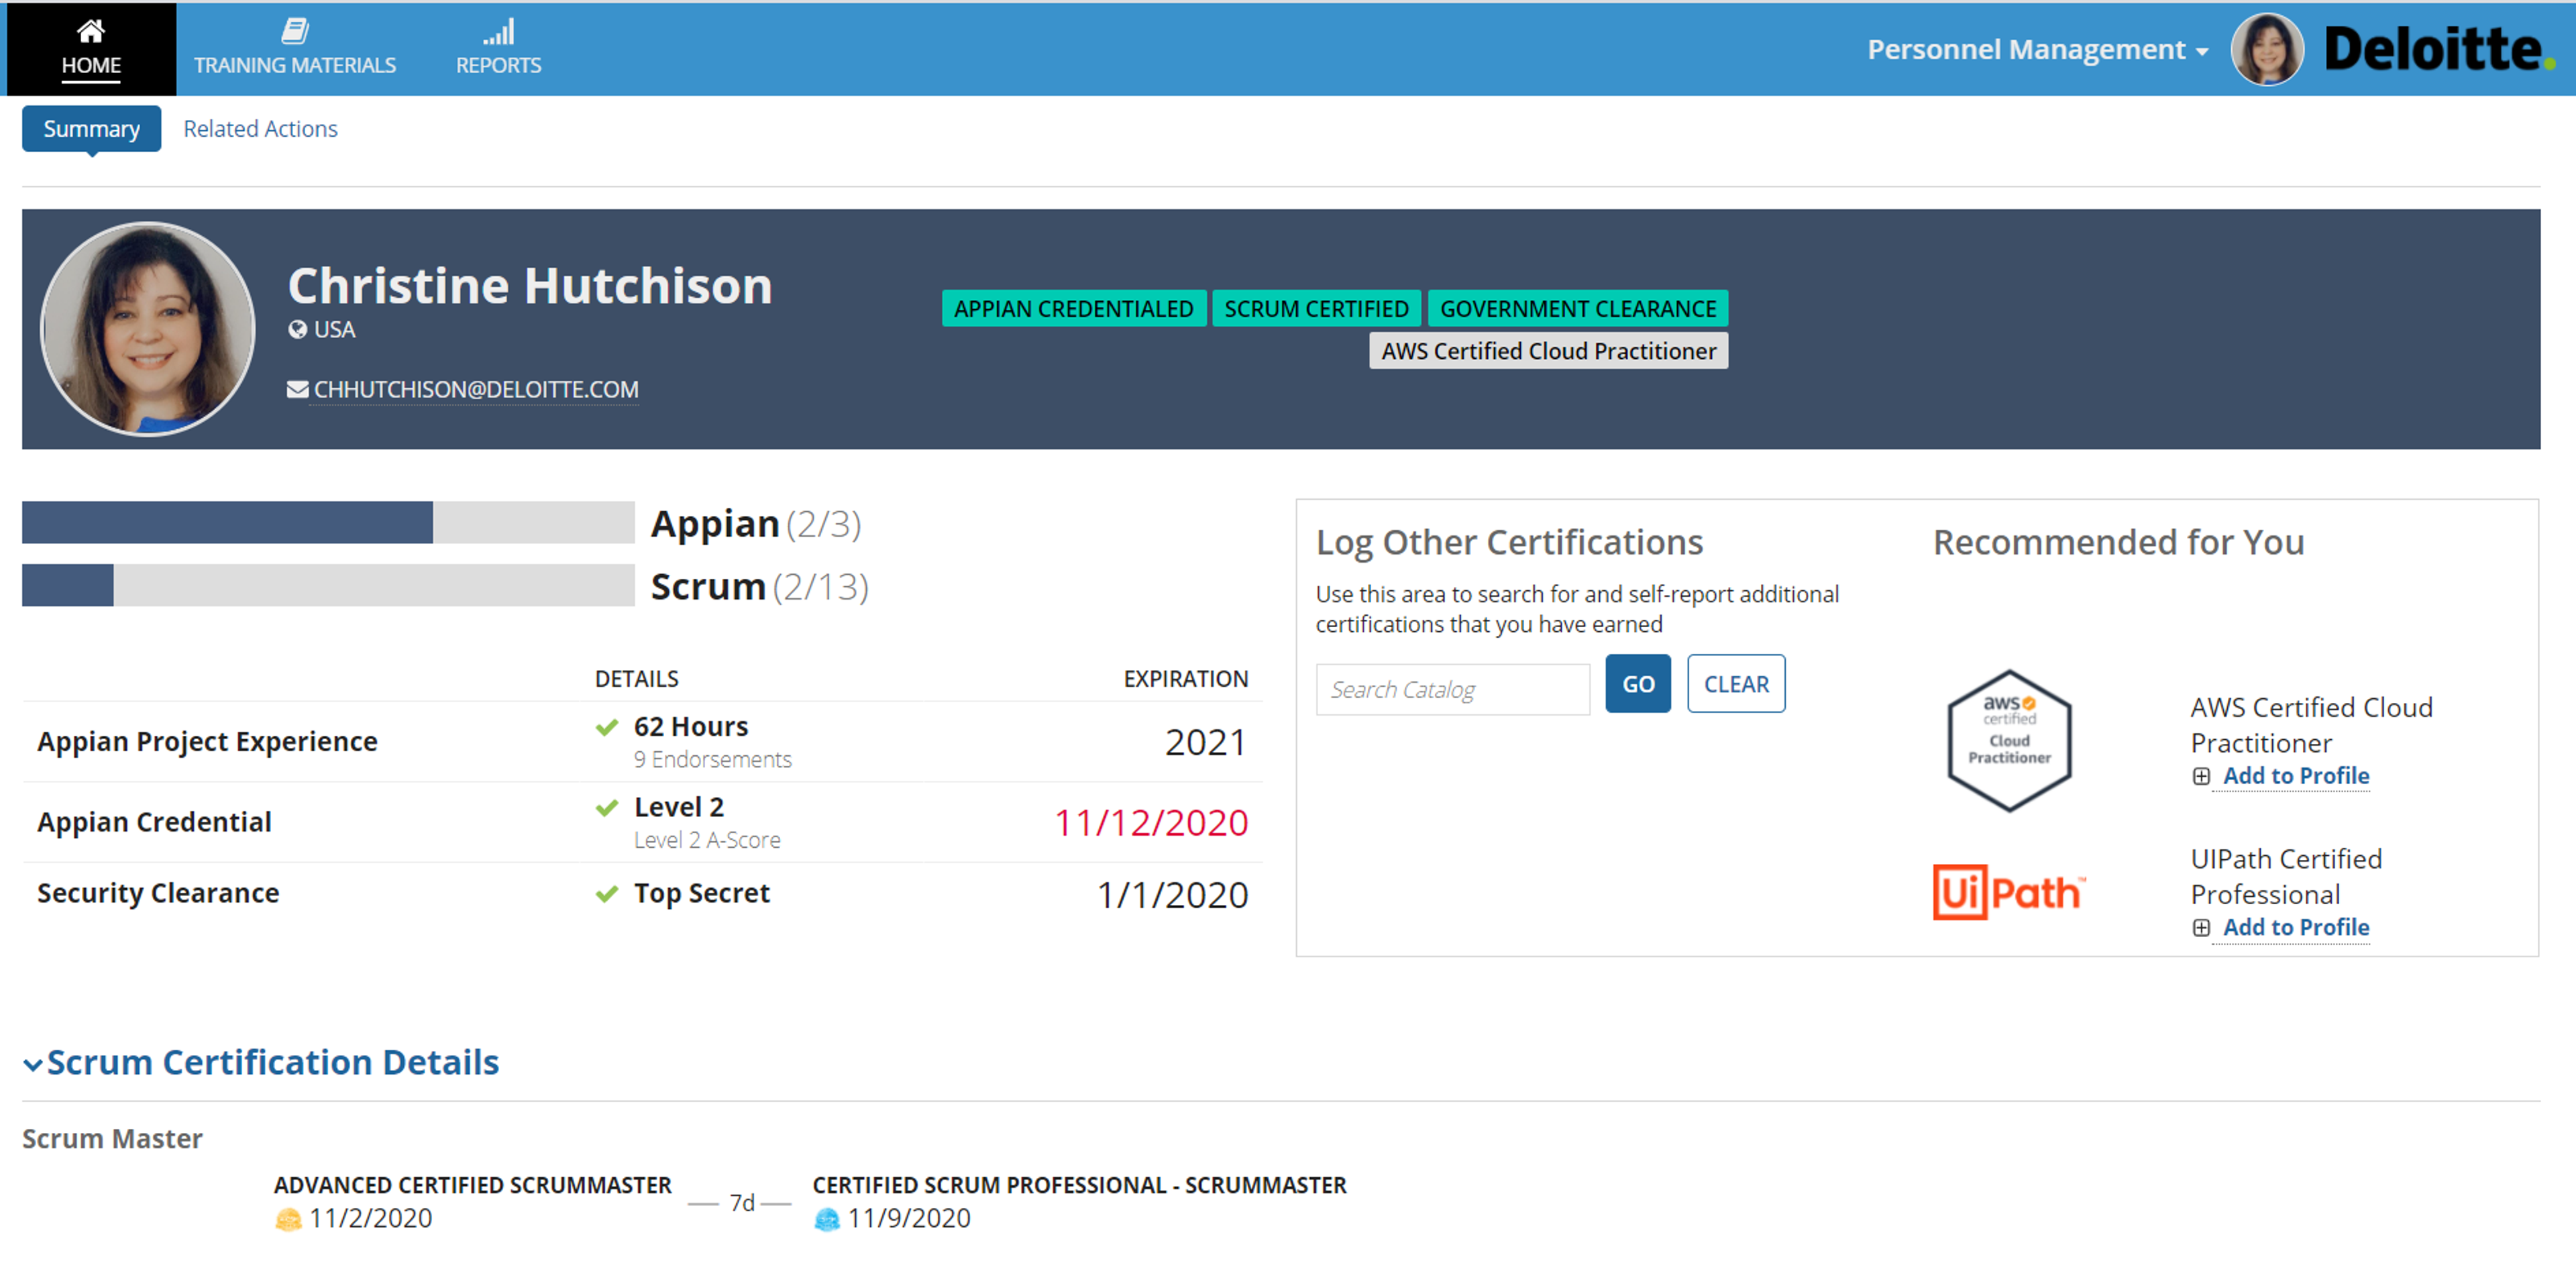Screen dimensions: 2576x1261
Task: Open the TRAINING MATERIALS tab
Action: pyautogui.click(x=294, y=49)
